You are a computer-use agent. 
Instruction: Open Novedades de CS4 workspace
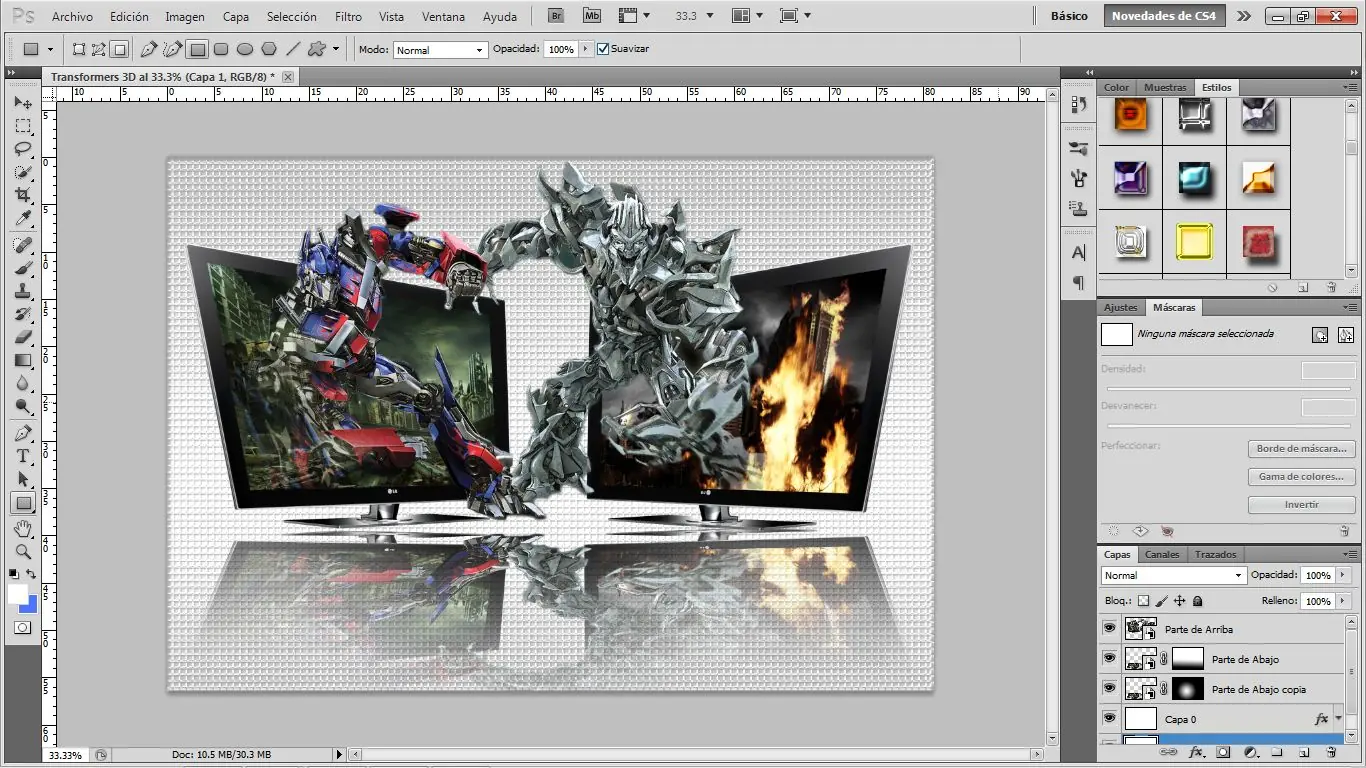click(x=1164, y=16)
